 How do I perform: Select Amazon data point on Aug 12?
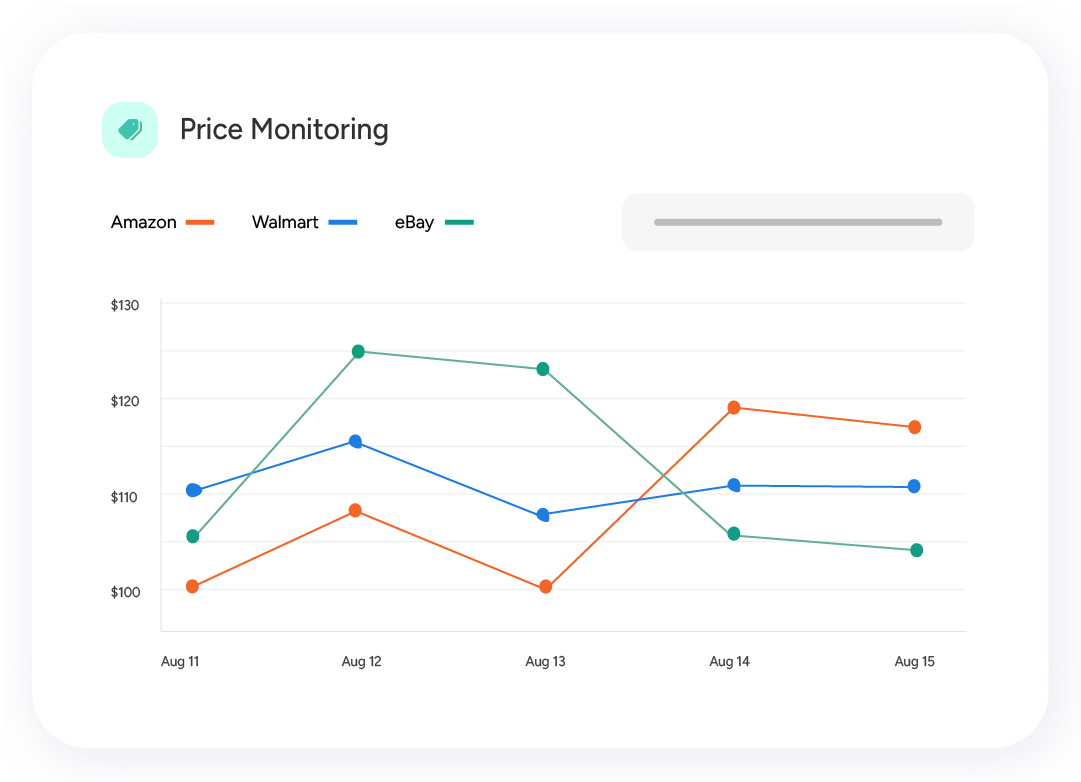pos(355,510)
